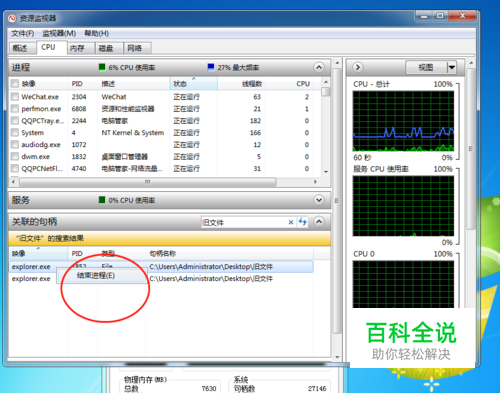Click the 服务 CPU 使用率 graph
This screenshot has height=393, width=500.
coord(403,206)
